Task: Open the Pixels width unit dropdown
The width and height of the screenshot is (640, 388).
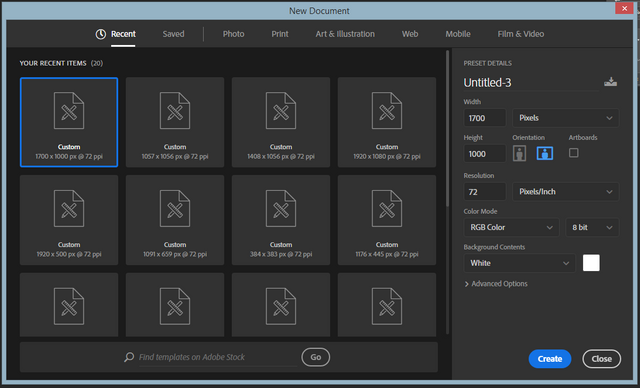Action: tap(565, 118)
